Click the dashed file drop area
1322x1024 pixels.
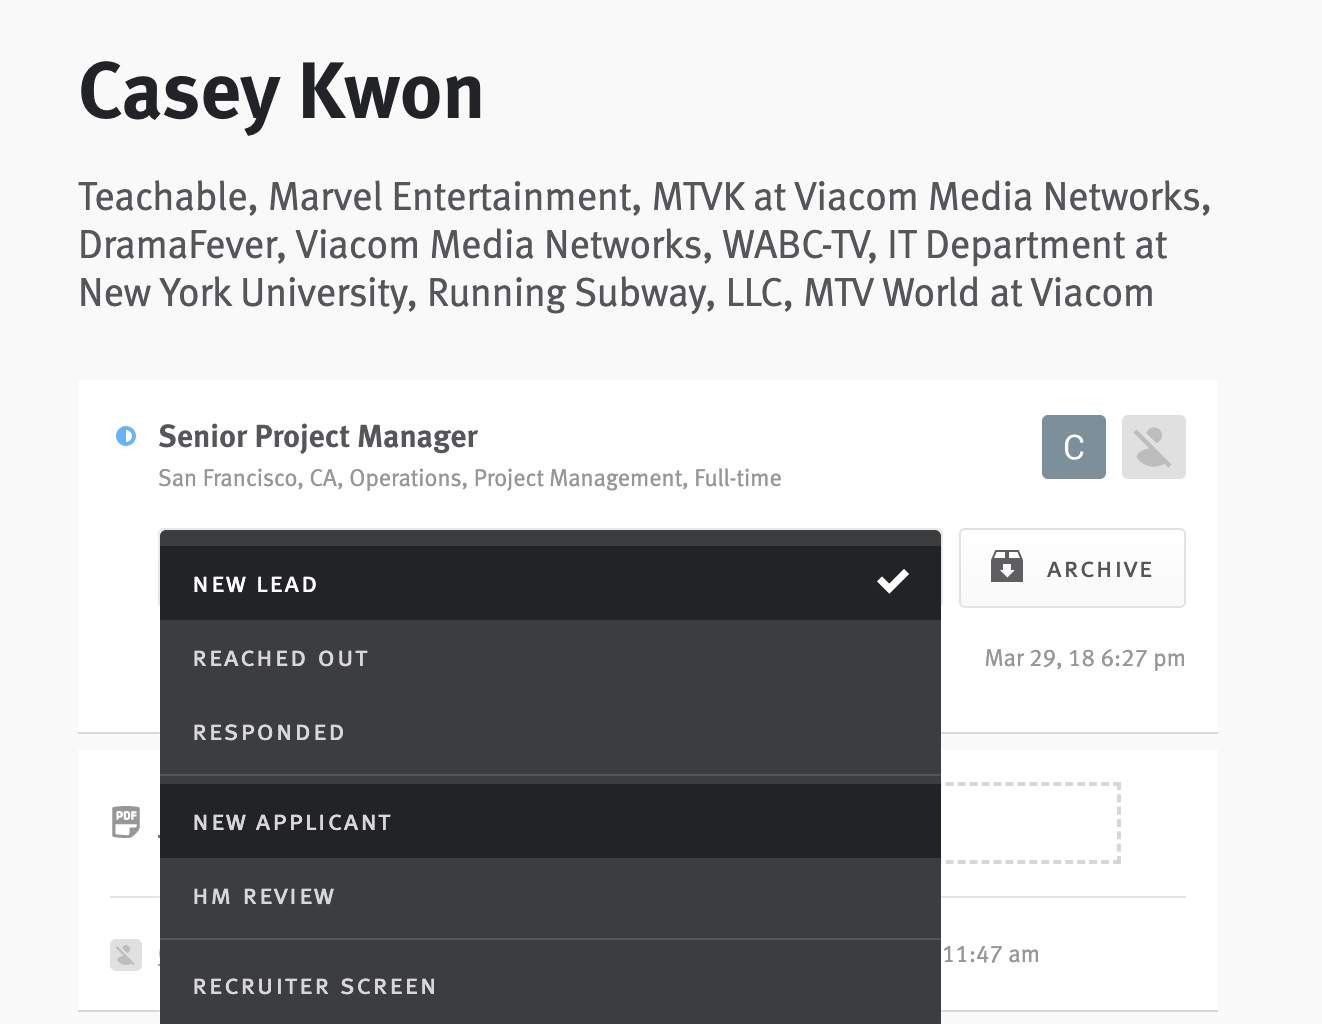coord(1030,822)
